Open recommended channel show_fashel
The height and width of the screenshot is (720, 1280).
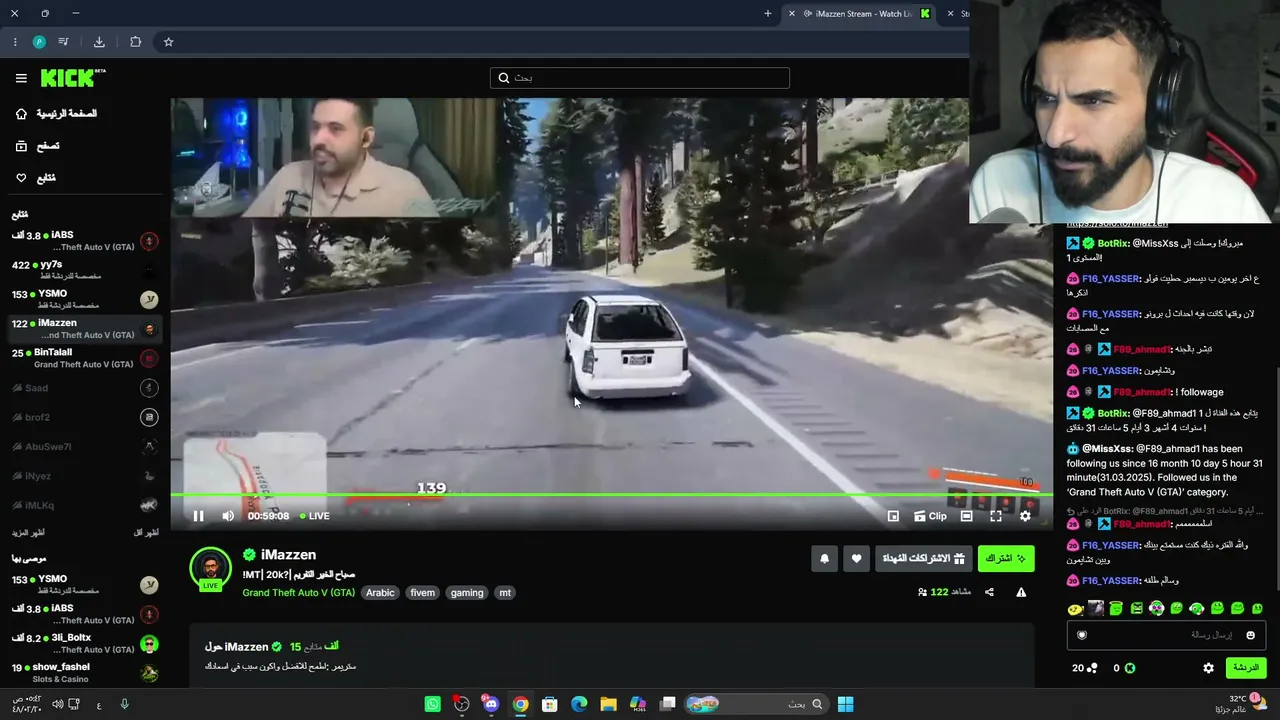click(85, 673)
